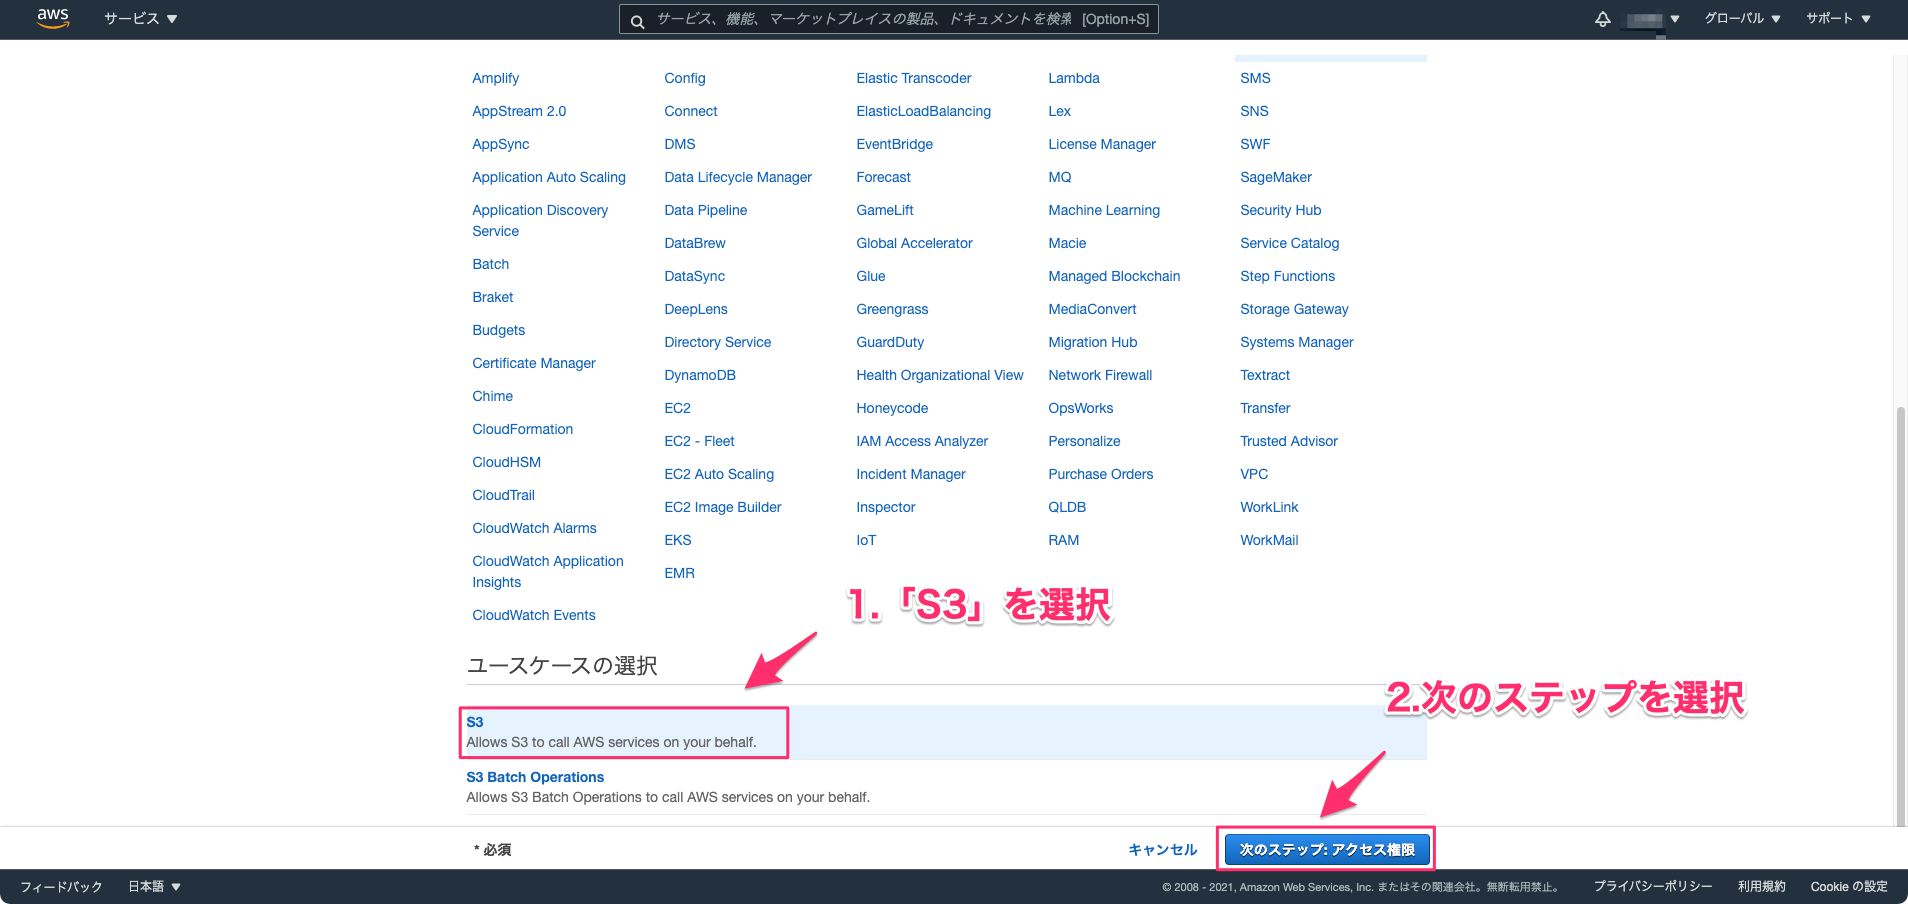Choose Application Discovery Service
Image resolution: width=1908 pixels, height=904 pixels.
click(540, 220)
